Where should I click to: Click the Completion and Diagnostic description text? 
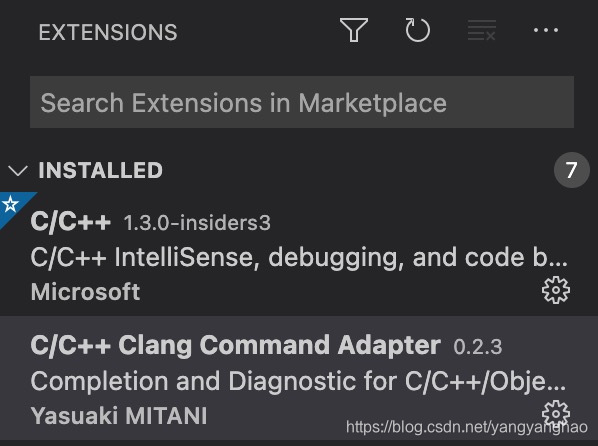(298, 381)
